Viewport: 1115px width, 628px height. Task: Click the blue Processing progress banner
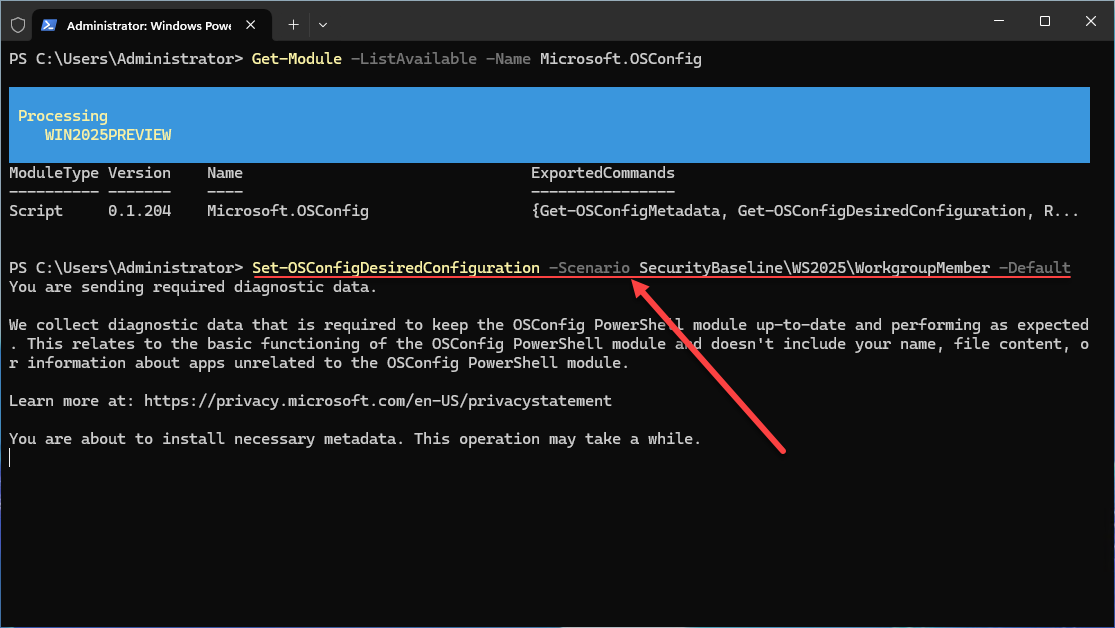pyautogui.click(x=548, y=125)
